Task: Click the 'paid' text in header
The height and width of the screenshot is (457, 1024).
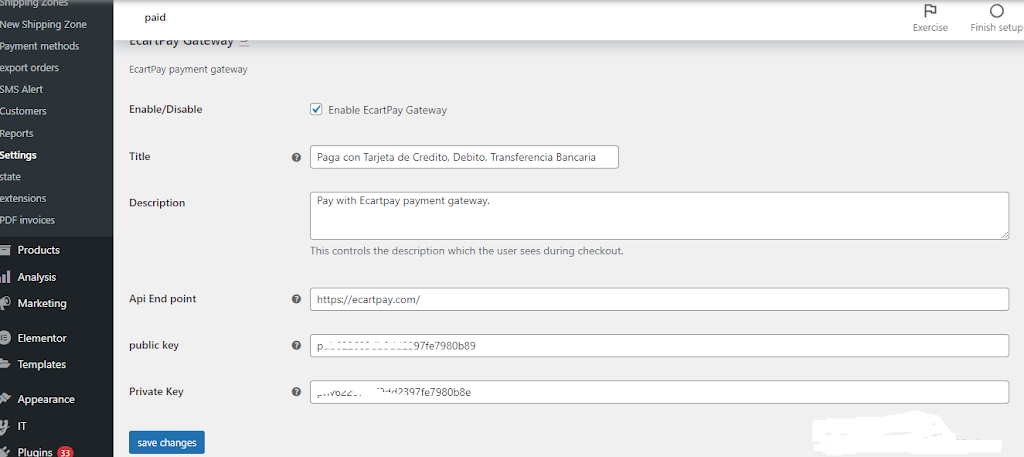Action: 155,18
